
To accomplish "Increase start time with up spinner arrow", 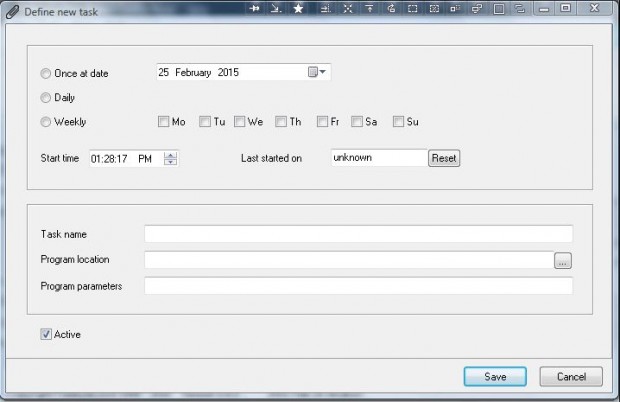I will pos(170,155).
